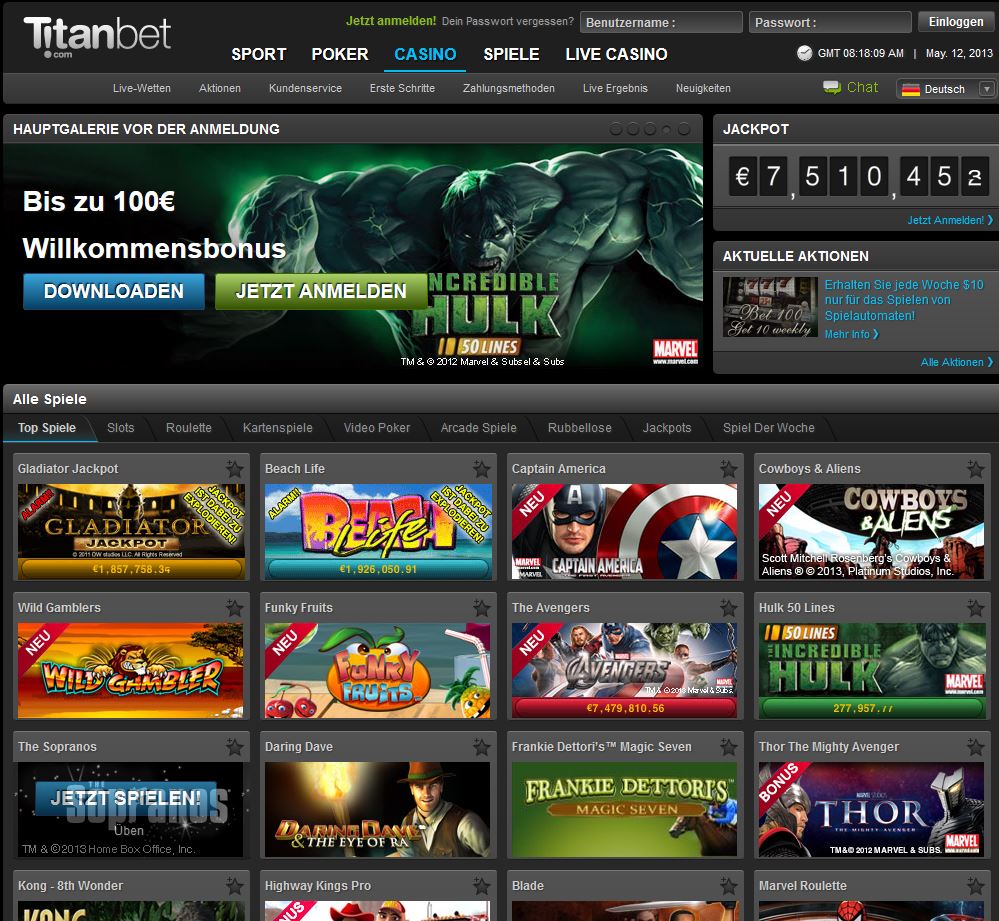Open Live-Wetten in the submenu

pos(141,89)
